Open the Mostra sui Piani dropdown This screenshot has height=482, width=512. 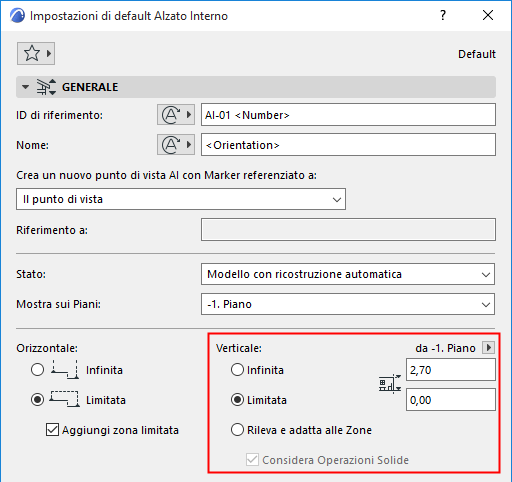348,304
